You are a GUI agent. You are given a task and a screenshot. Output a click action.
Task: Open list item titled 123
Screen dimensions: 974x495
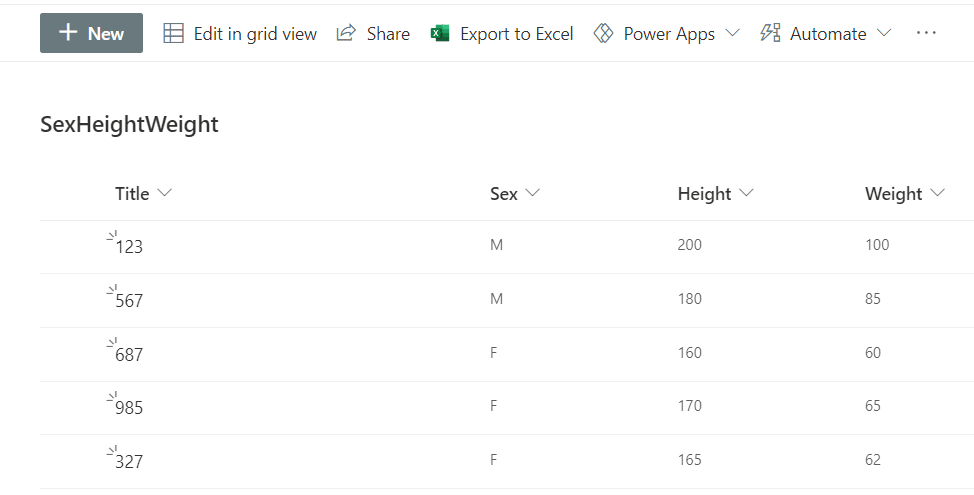point(129,246)
